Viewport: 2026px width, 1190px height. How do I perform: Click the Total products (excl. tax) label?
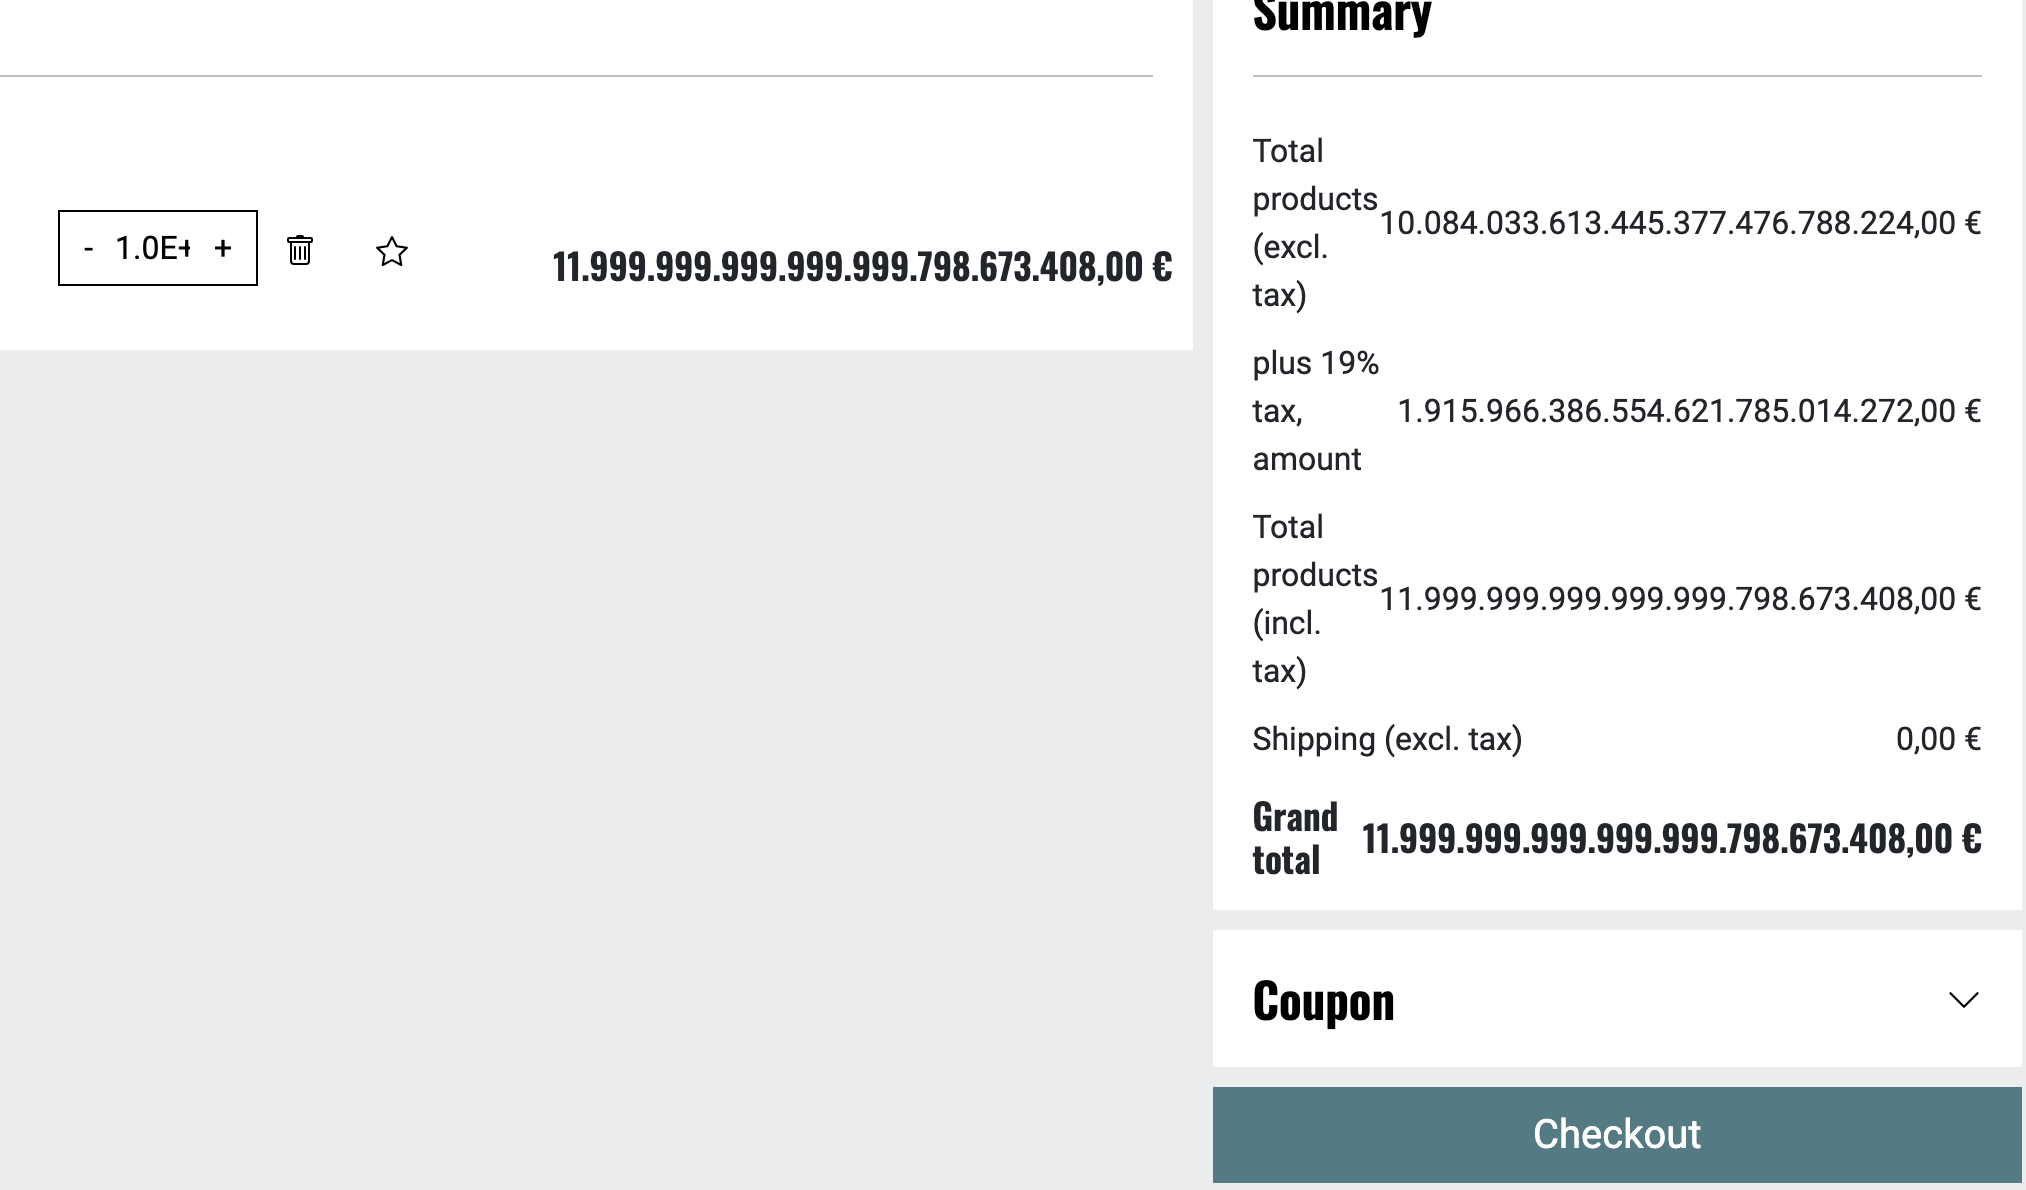coord(1314,222)
